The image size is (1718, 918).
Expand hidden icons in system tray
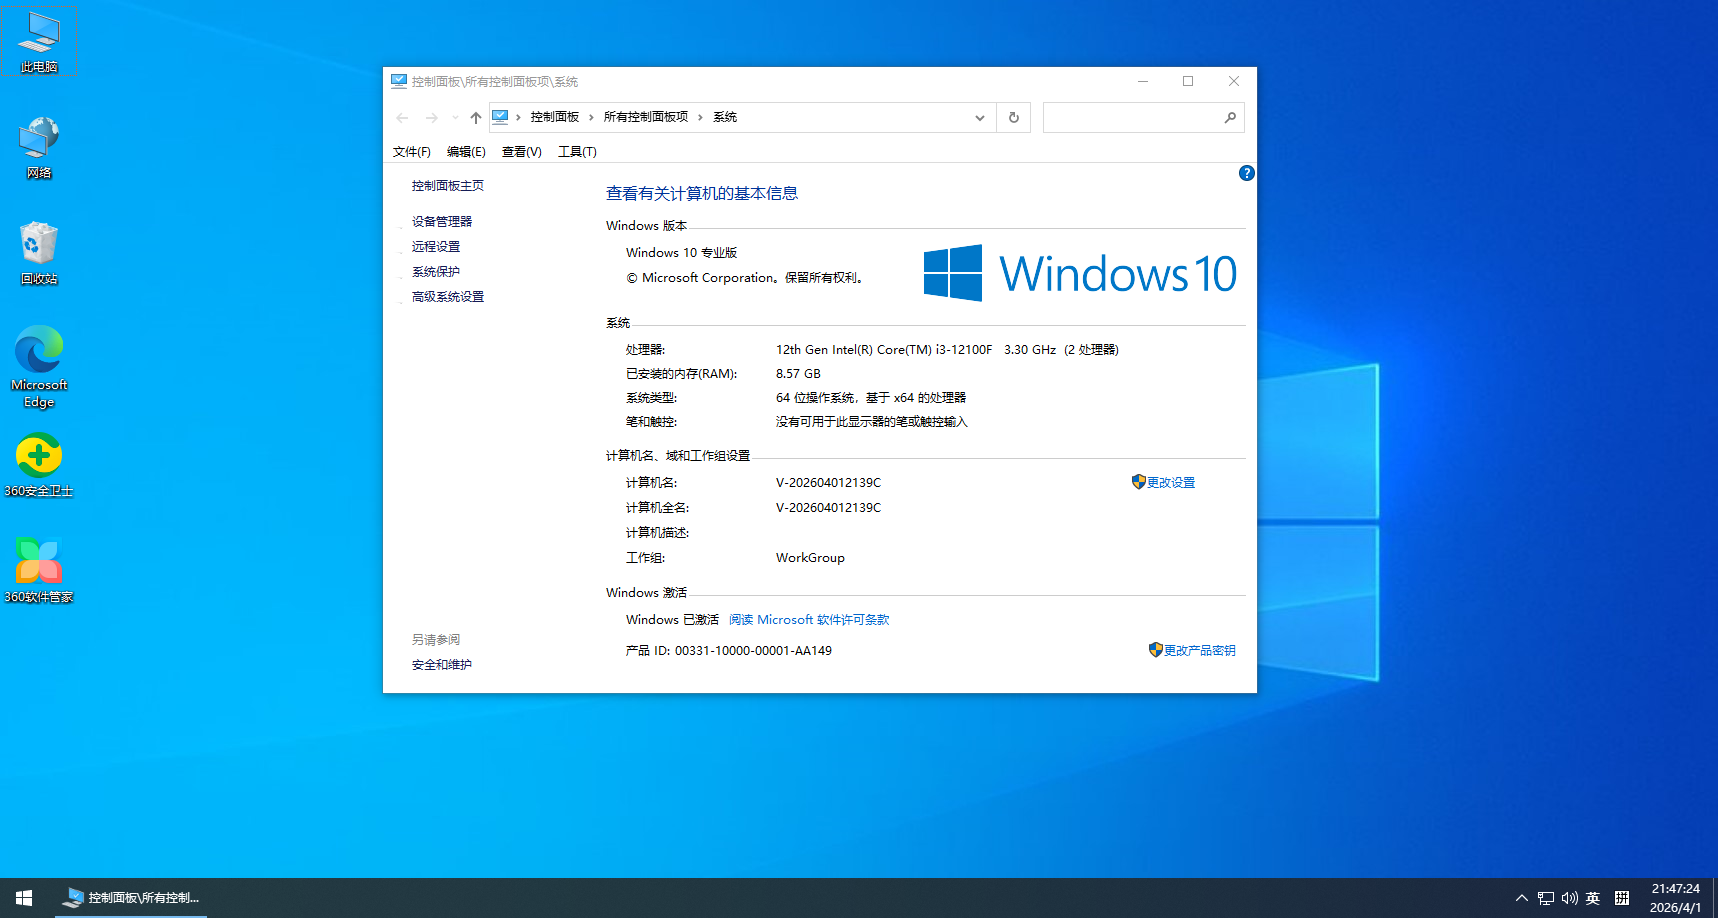pyautogui.click(x=1520, y=898)
